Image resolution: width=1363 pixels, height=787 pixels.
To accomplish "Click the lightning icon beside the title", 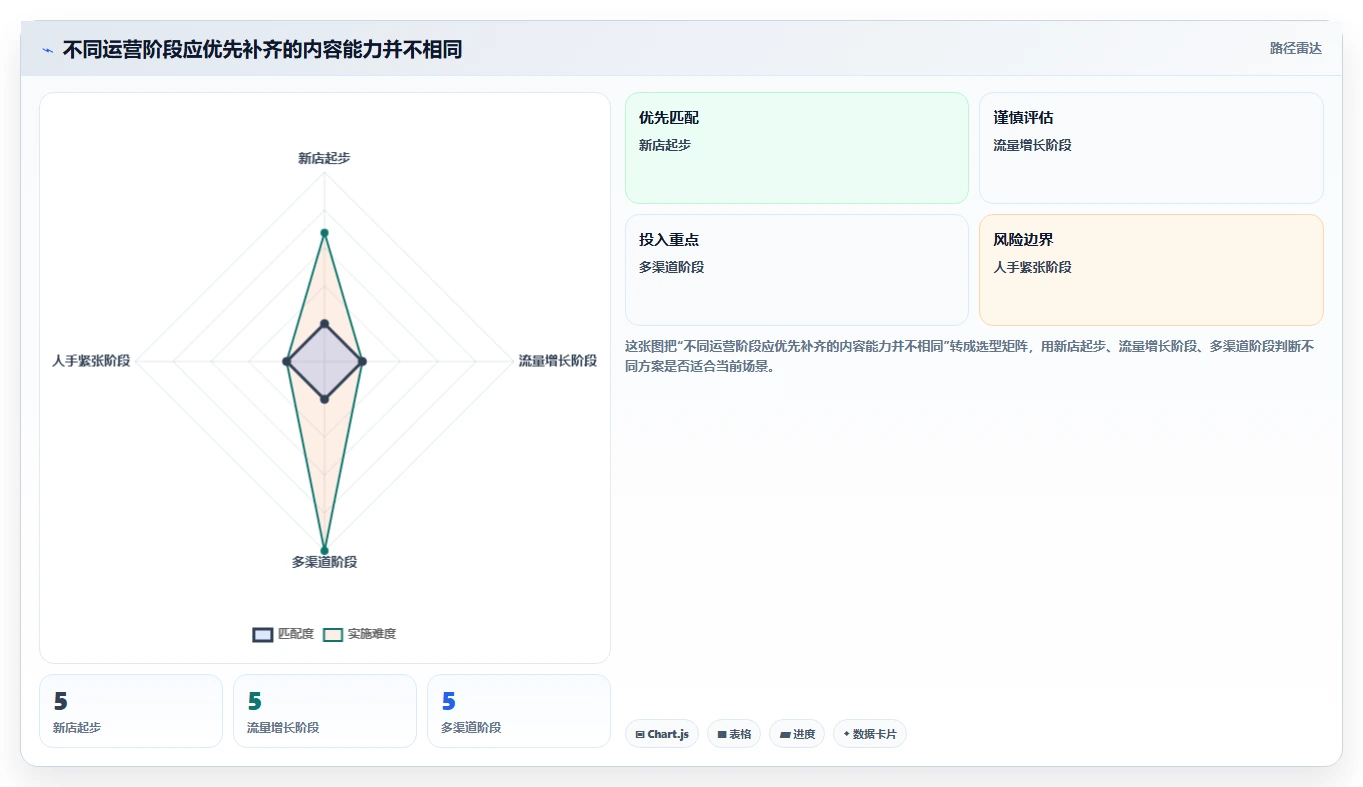I will (47, 50).
